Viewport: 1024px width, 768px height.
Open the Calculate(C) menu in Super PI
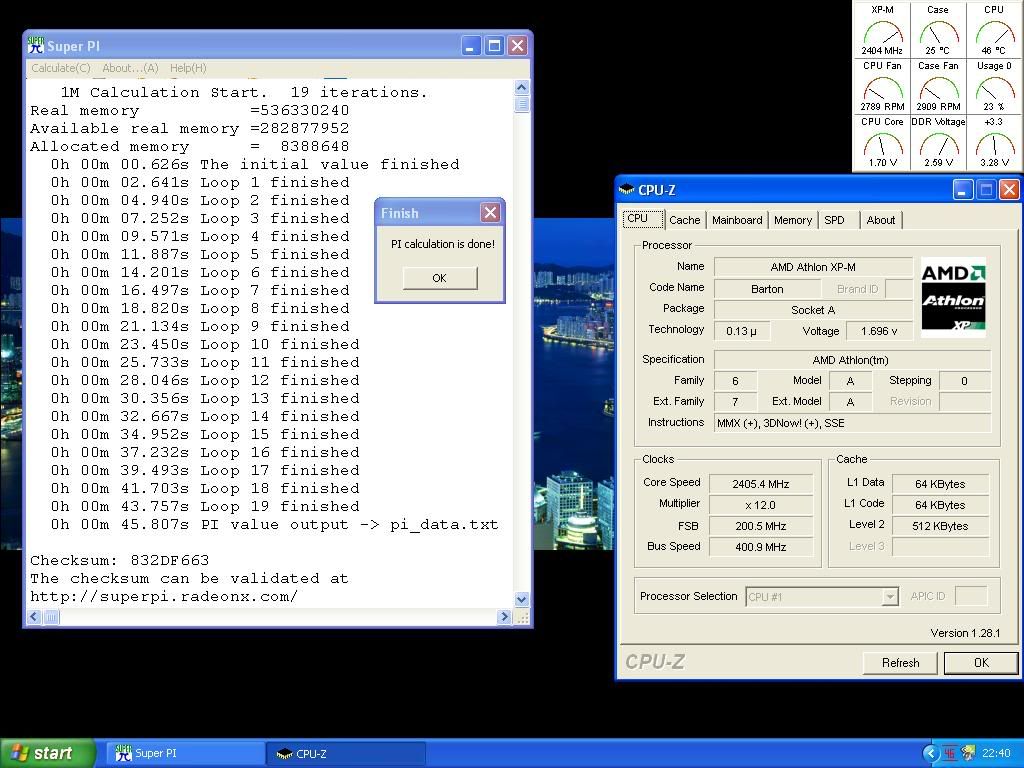click(x=61, y=68)
